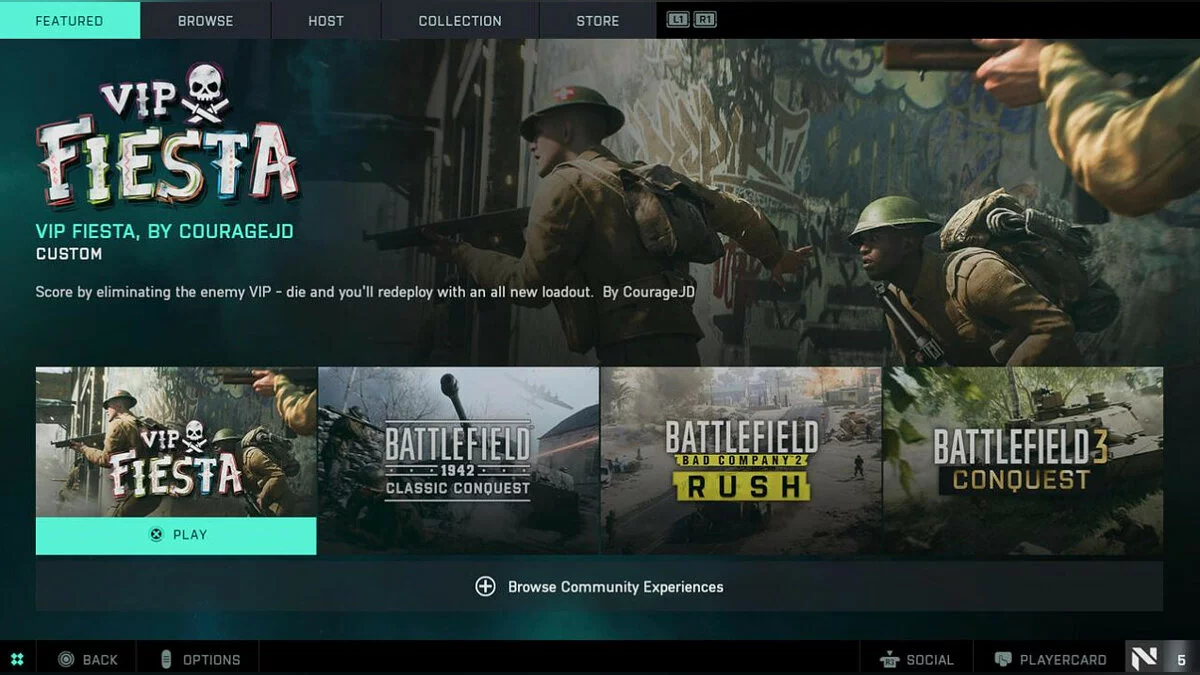Click the VIP Fiesta skull logo banner
This screenshot has width=1200, height=675.
(x=168, y=135)
